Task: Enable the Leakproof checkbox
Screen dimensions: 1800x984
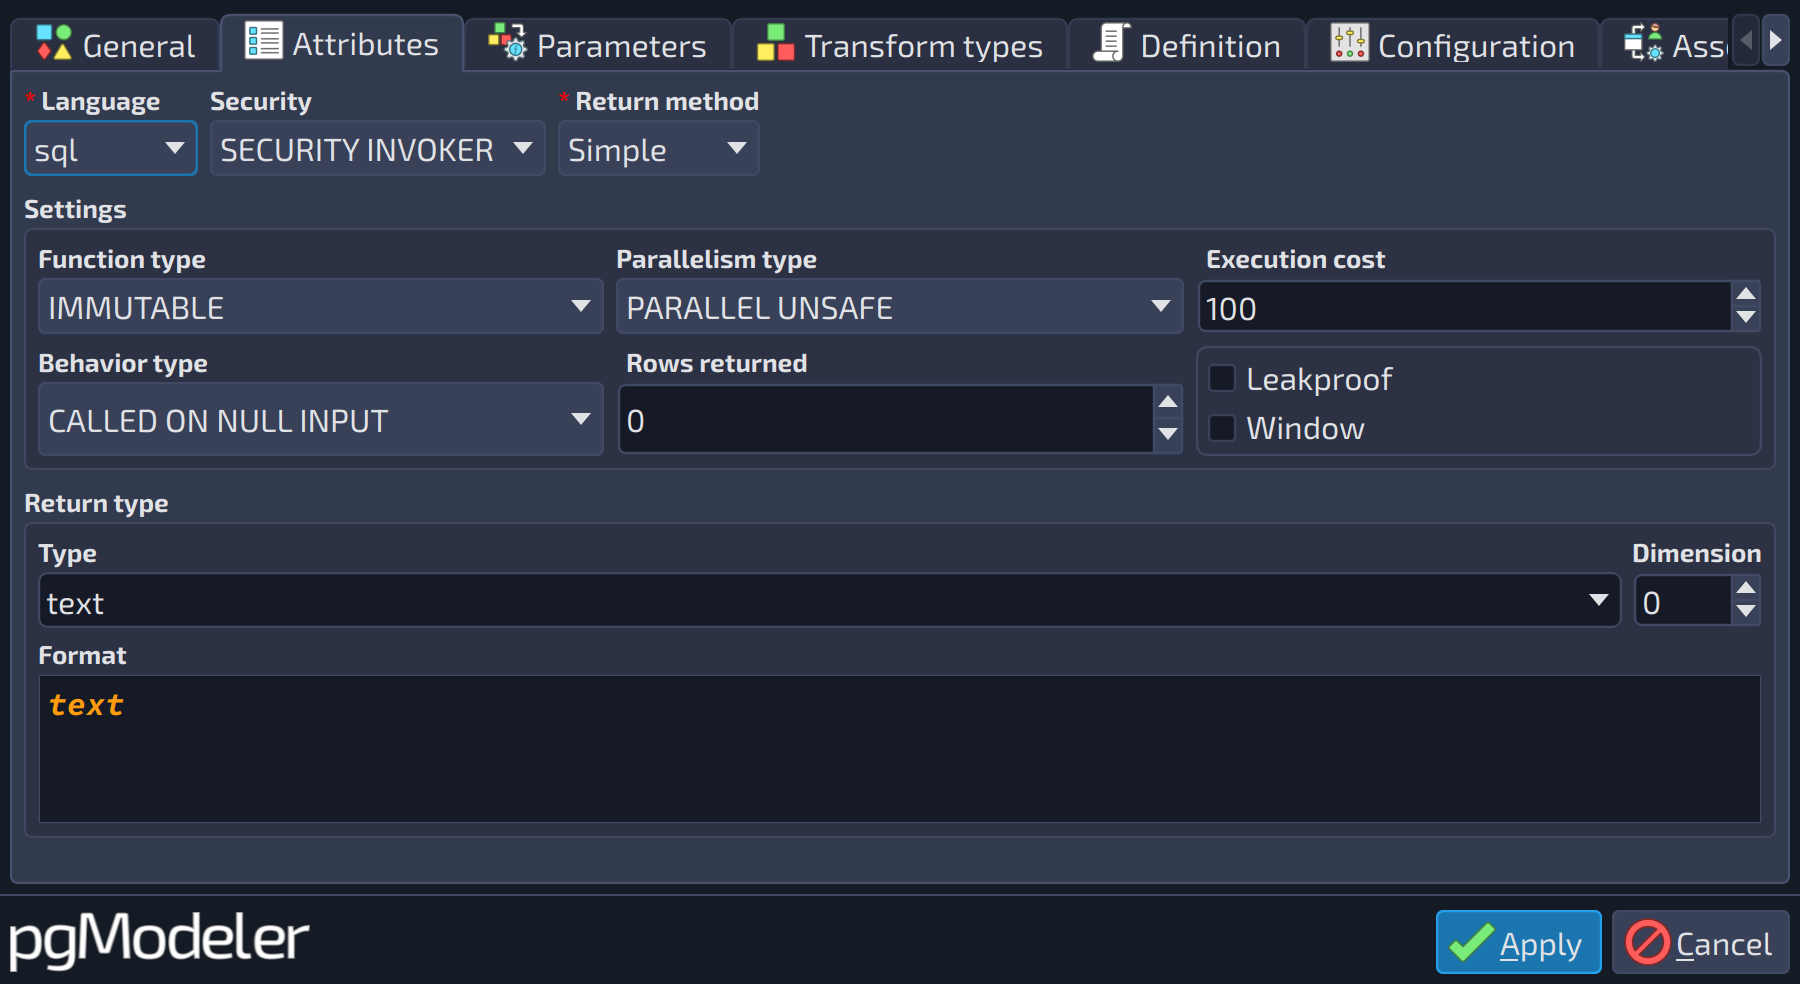Action: click(x=1222, y=379)
